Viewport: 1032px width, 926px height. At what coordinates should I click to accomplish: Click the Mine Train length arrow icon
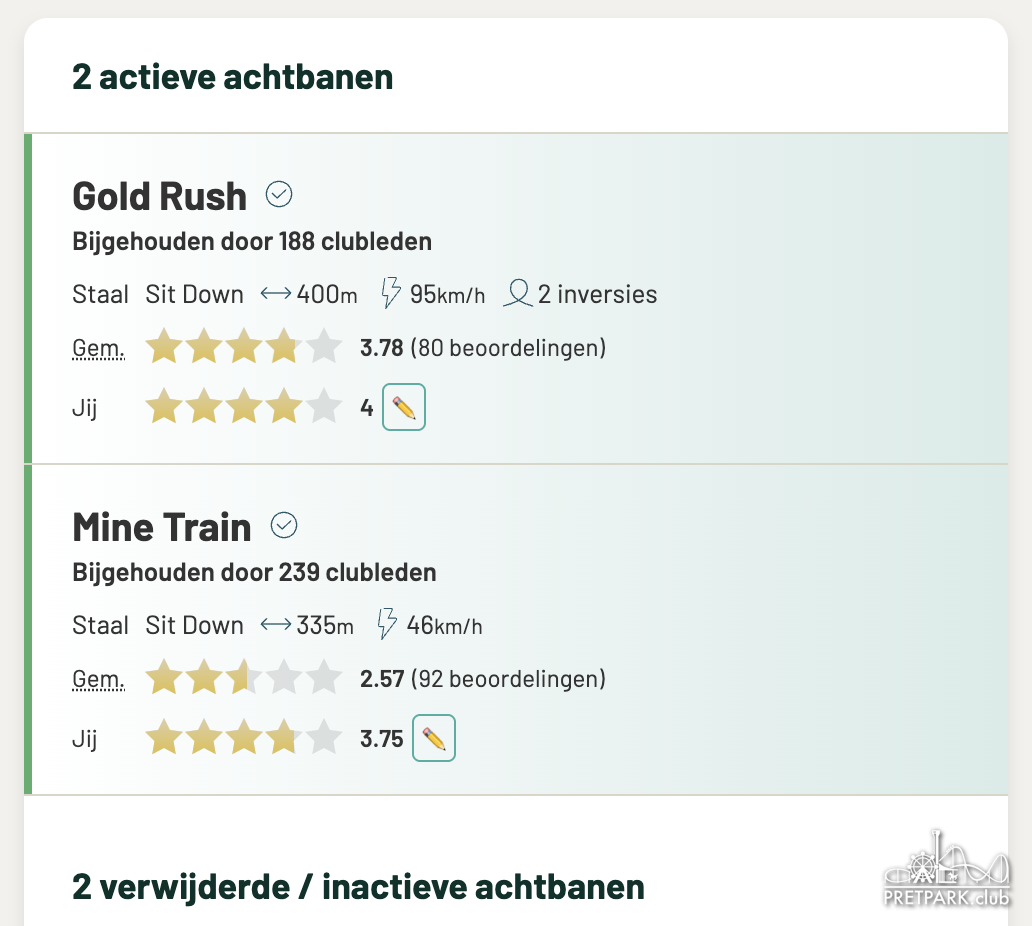[275, 625]
